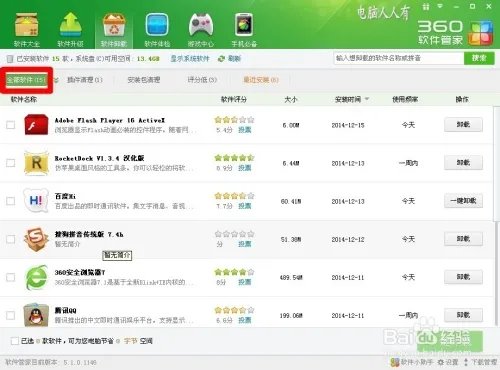This screenshot has height=370, width=500.
Task: Uninstall 搜狗拼音传统版 with 卸载
Action: (x=463, y=239)
